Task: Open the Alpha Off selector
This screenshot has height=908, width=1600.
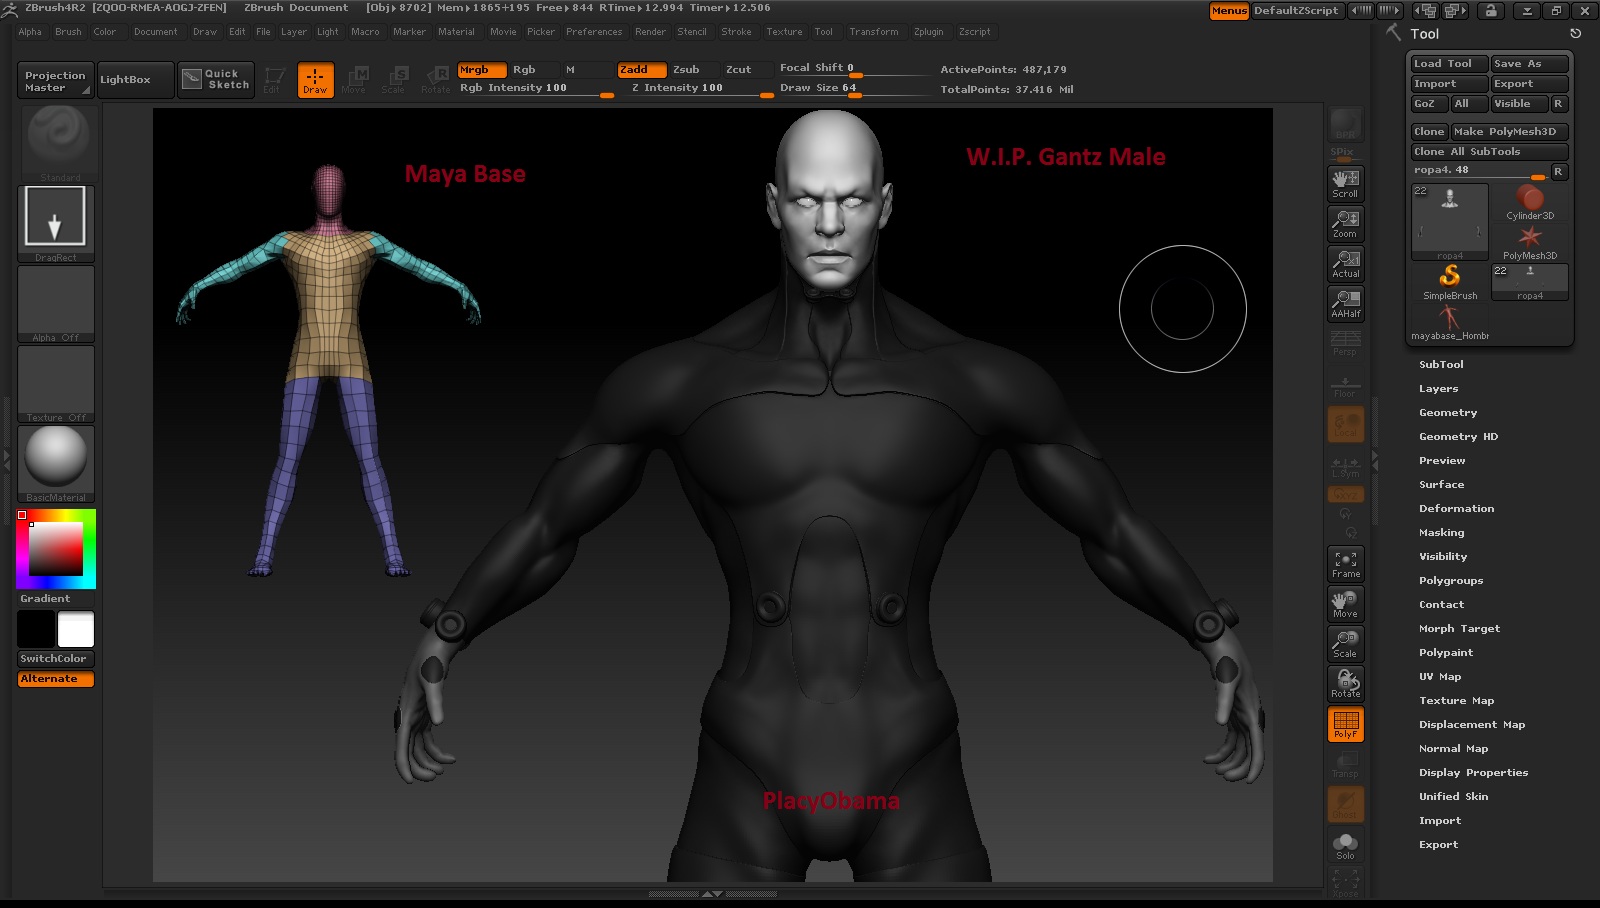Action: [x=56, y=304]
